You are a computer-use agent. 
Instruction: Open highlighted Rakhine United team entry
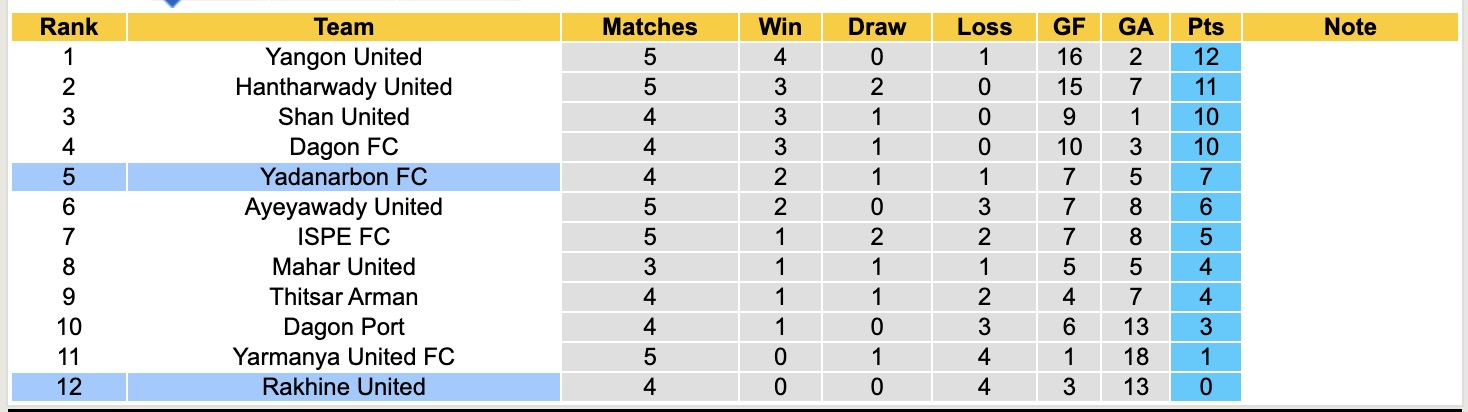[x=343, y=387]
